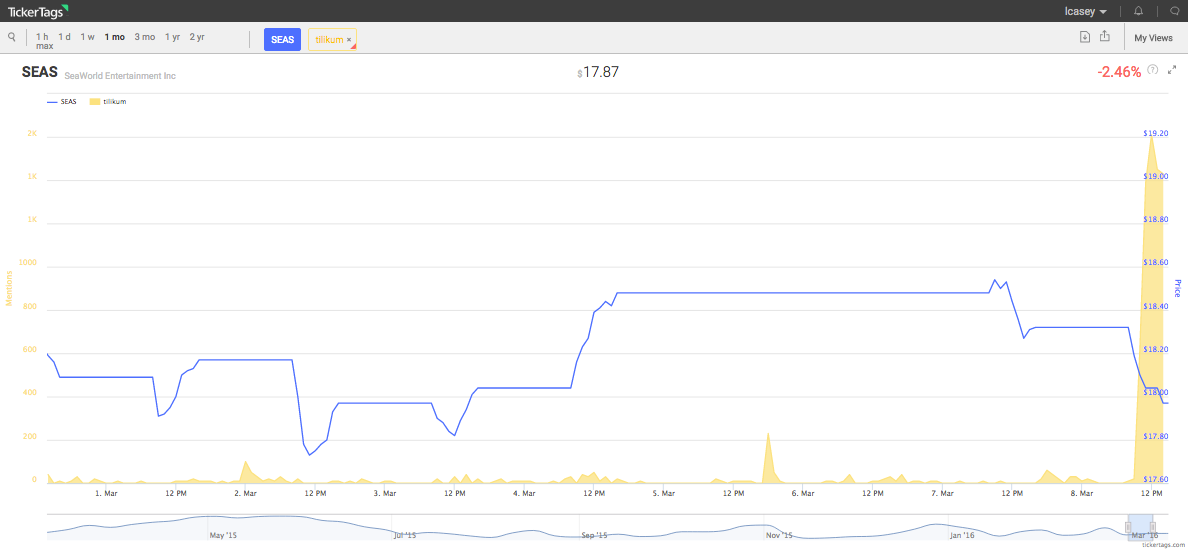Click Sep '15 in navigator timeline
The height and width of the screenshot is (556, 1188).
pyautogui.click(x=594, y=536)
